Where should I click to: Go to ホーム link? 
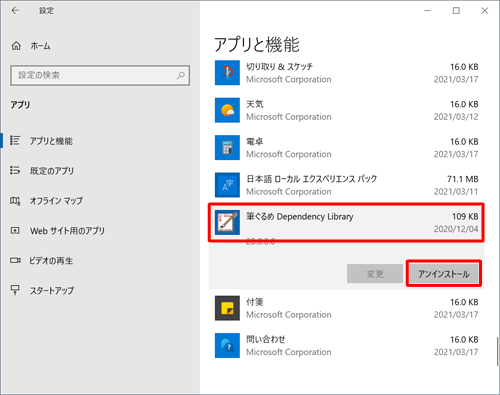coord(40,46)
